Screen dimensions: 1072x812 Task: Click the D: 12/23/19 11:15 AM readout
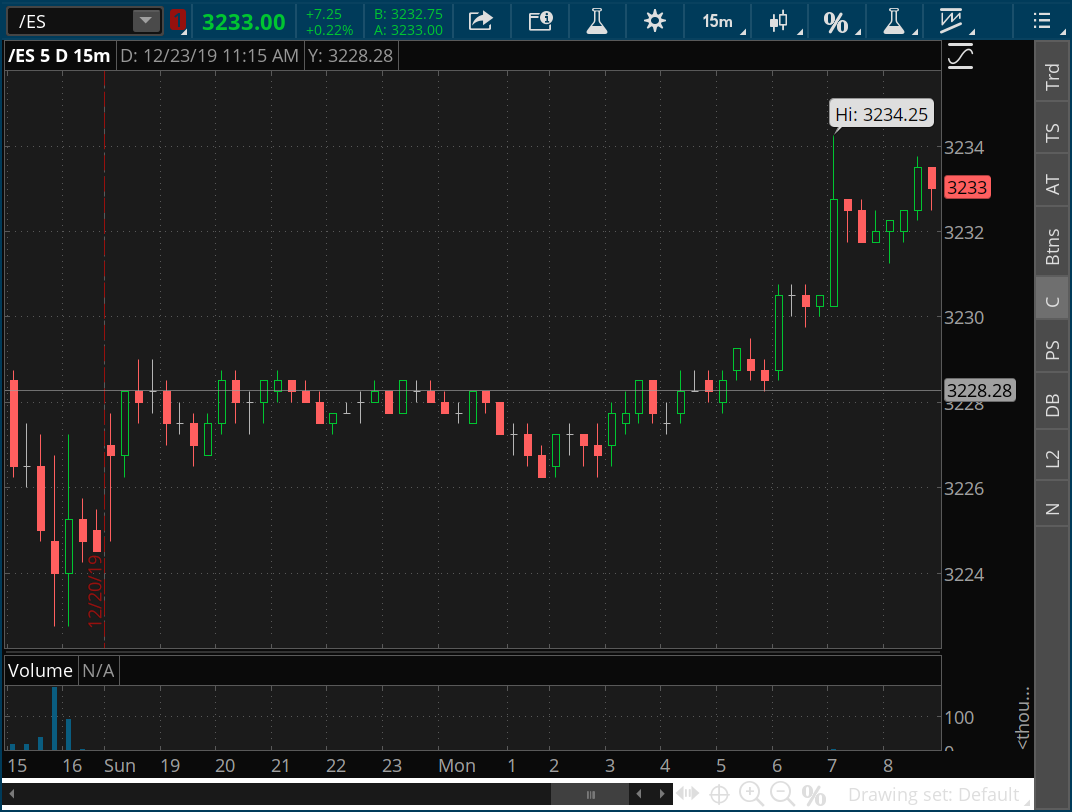click(209, 56)
